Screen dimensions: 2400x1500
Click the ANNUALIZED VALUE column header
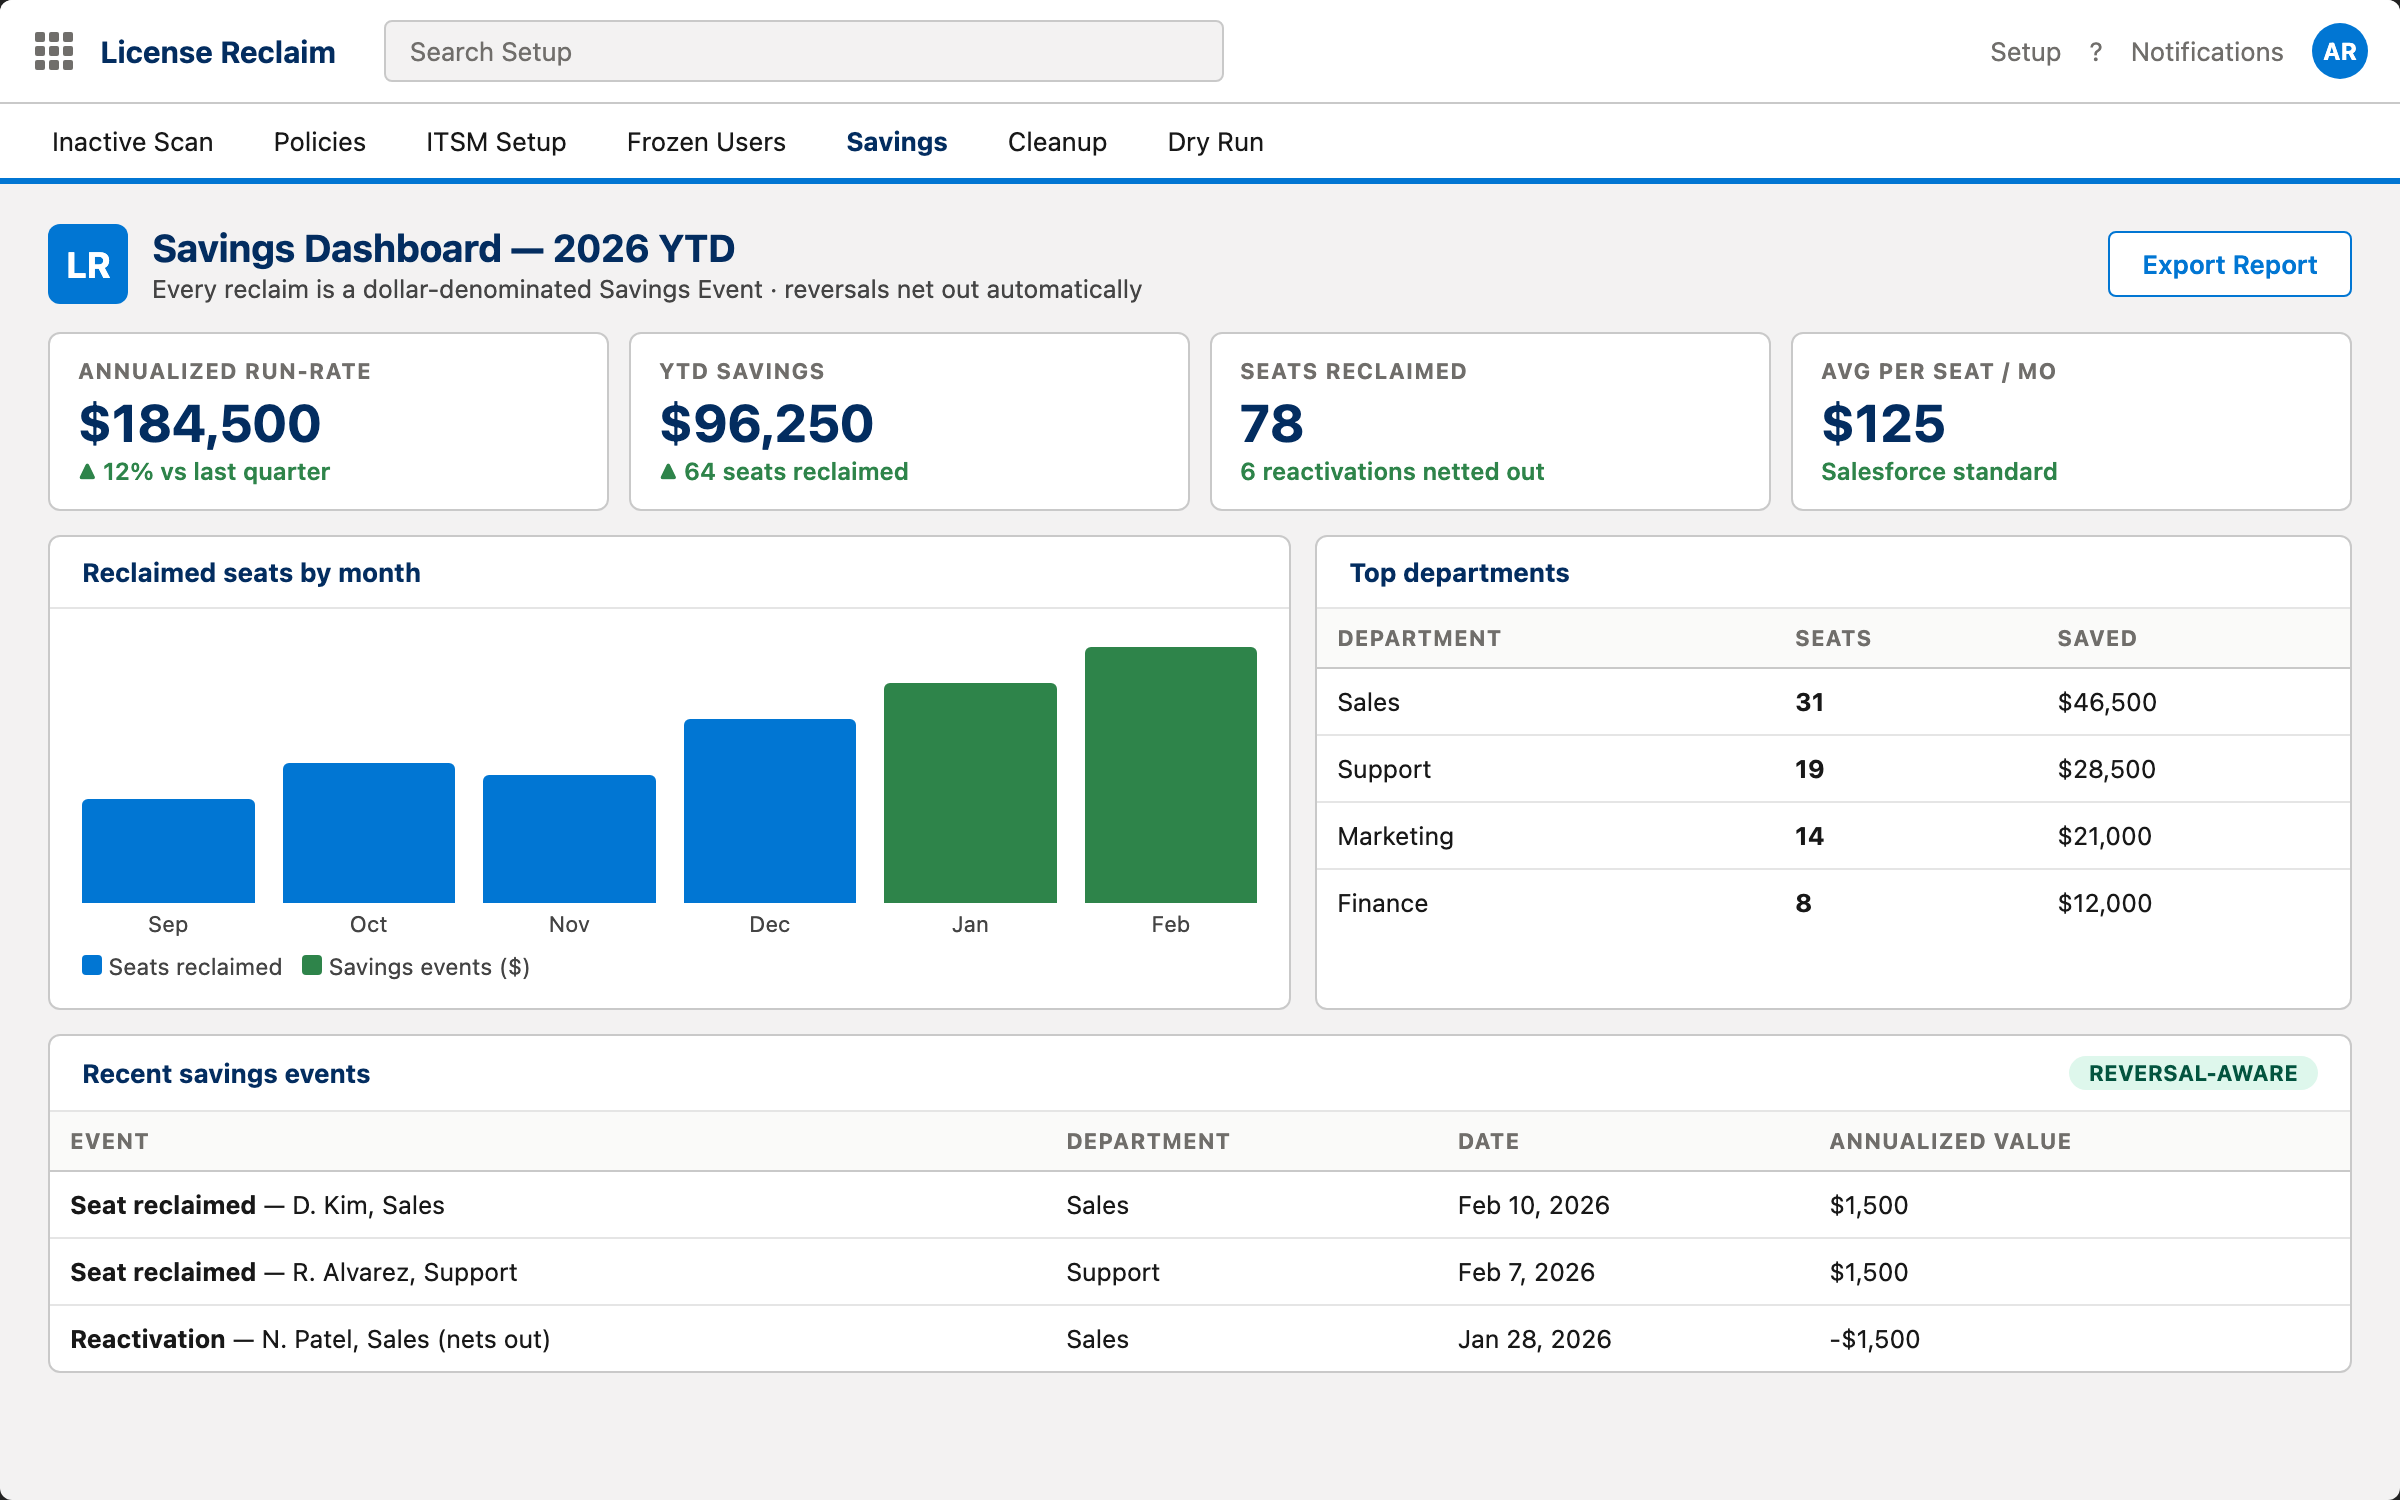[1950, 1141]
